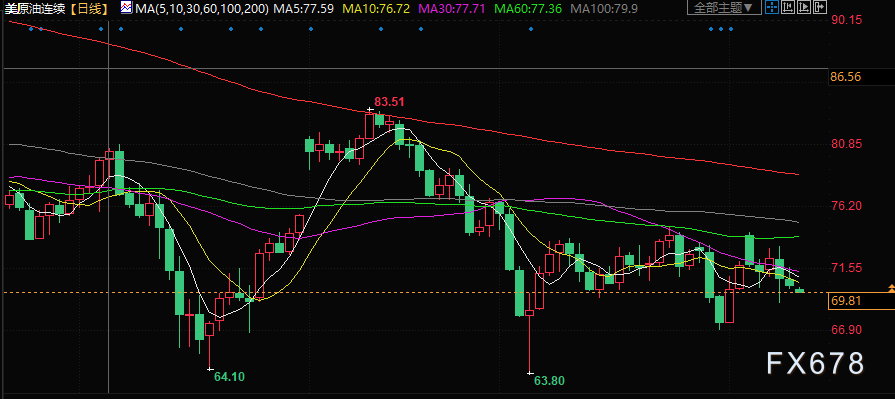The image size is (895, 399).
Task: Click the blue event dot above the 63.80 low
Action: tap(531, 29)
